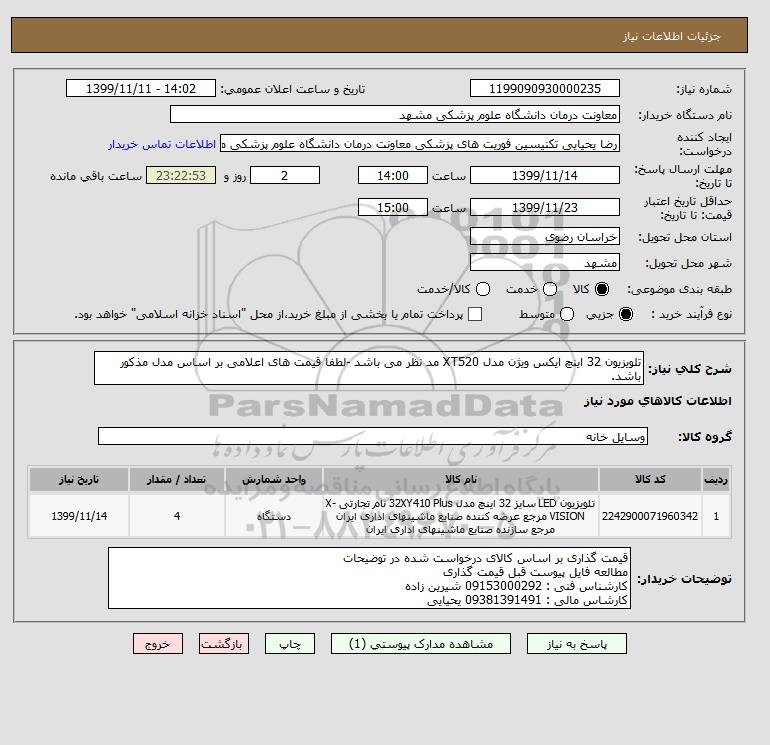Click unit cell دستگاه
770x745 pixels.
[274, 516]
